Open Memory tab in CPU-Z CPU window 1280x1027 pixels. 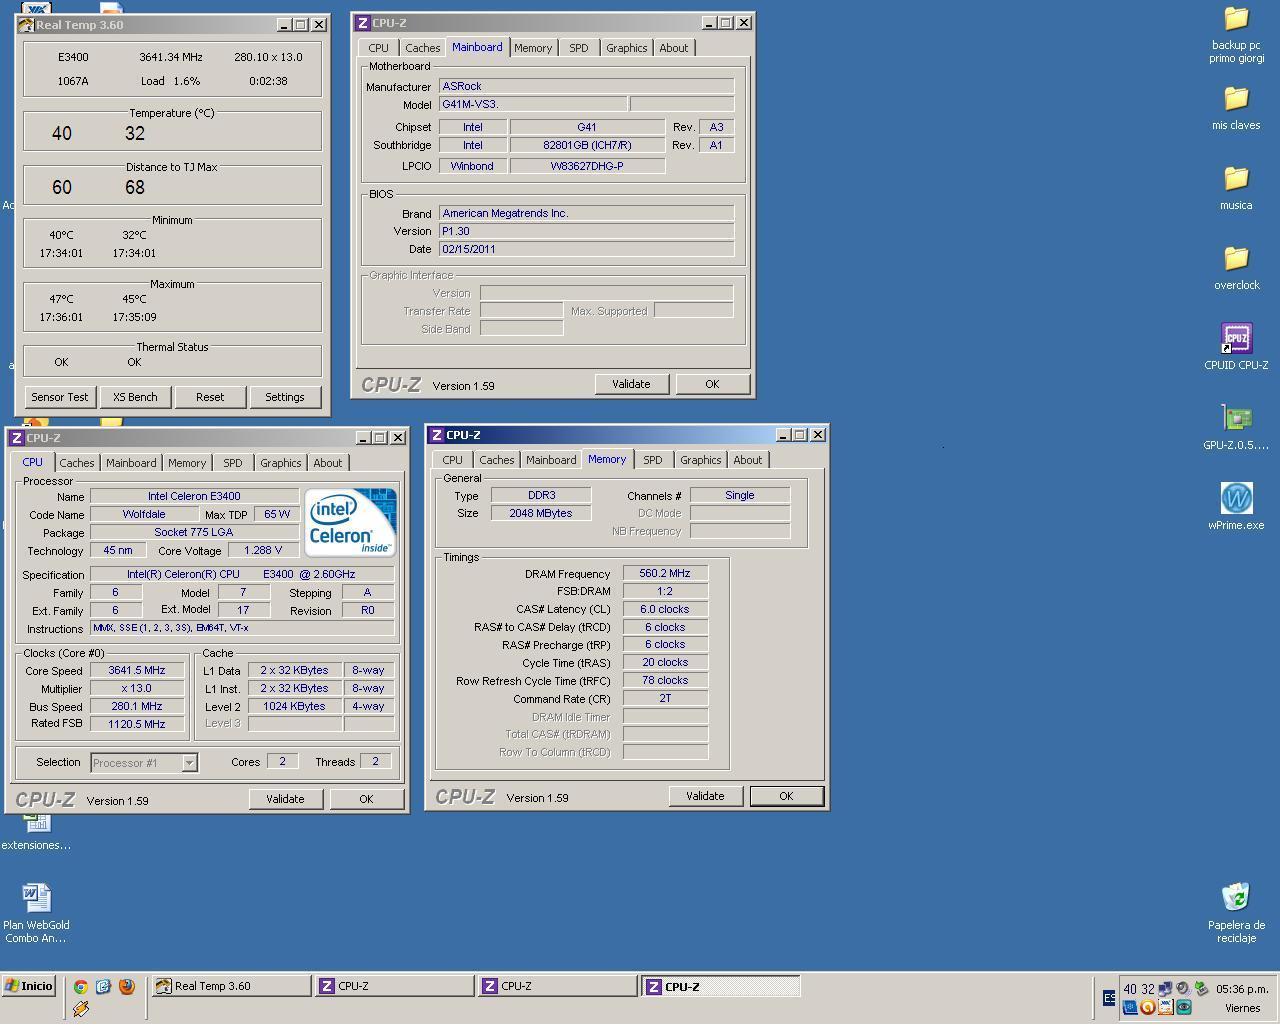click(x=187, y=463)
